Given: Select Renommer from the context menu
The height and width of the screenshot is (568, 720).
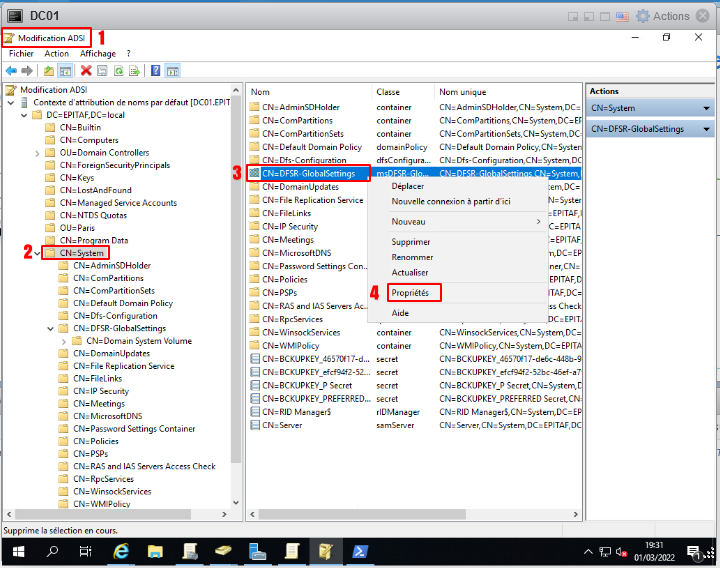Looking at the screenshot, I should (x=411, y=257).
